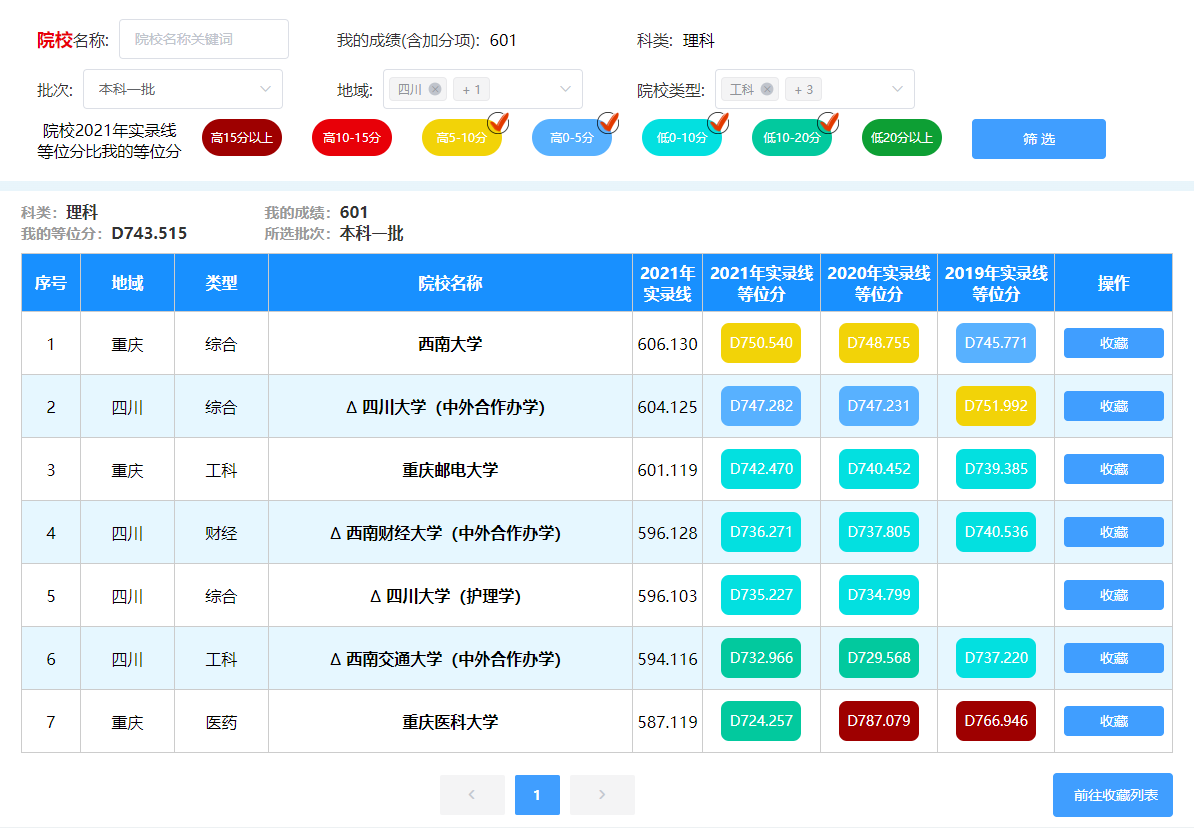Screen dimensions: 1194x828
Task: Focus the 院校名称 keyword input
Action: pyautogui.click(x=204, y=39)
